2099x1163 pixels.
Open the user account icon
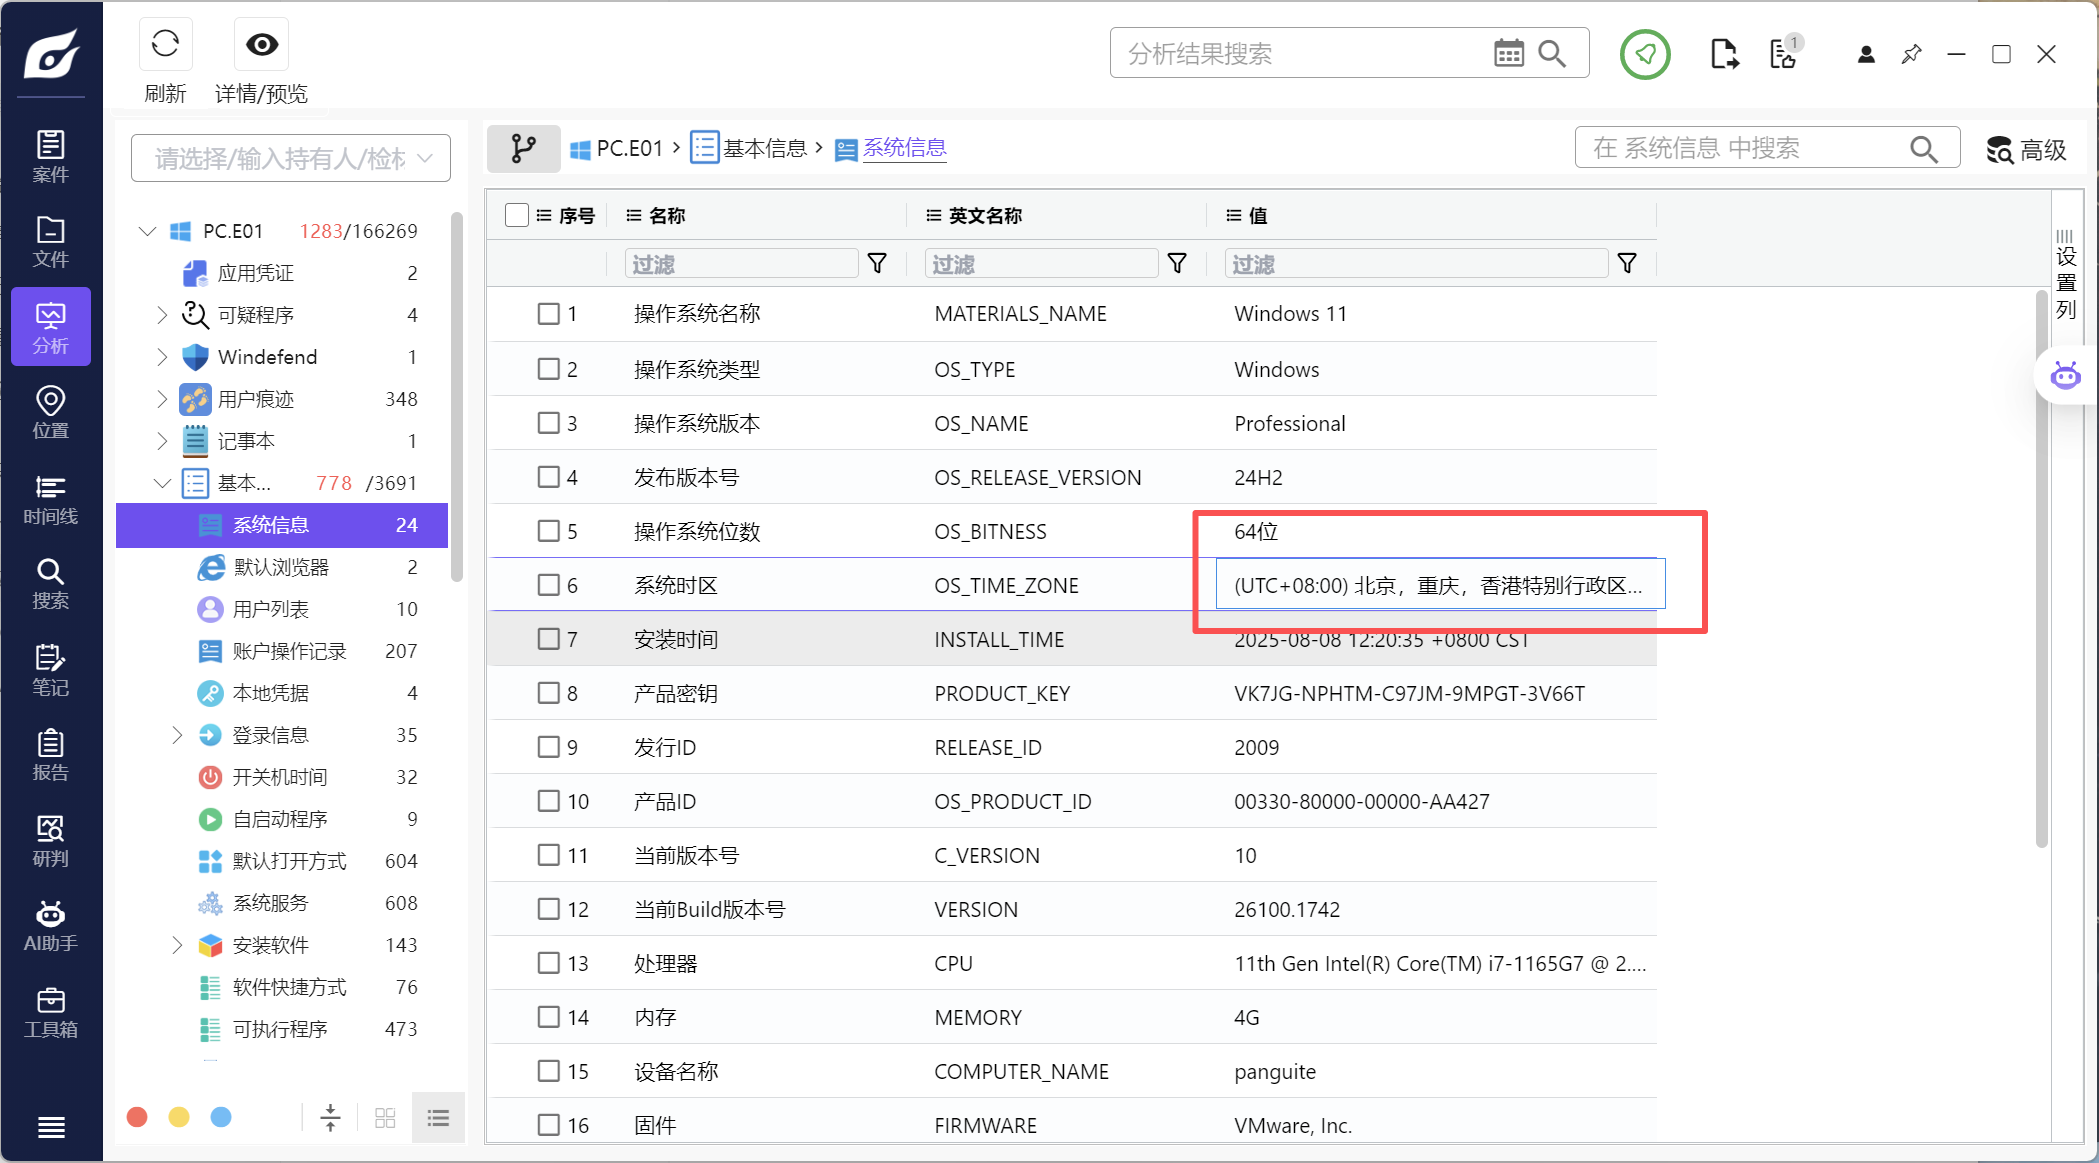coord(1866,54)
